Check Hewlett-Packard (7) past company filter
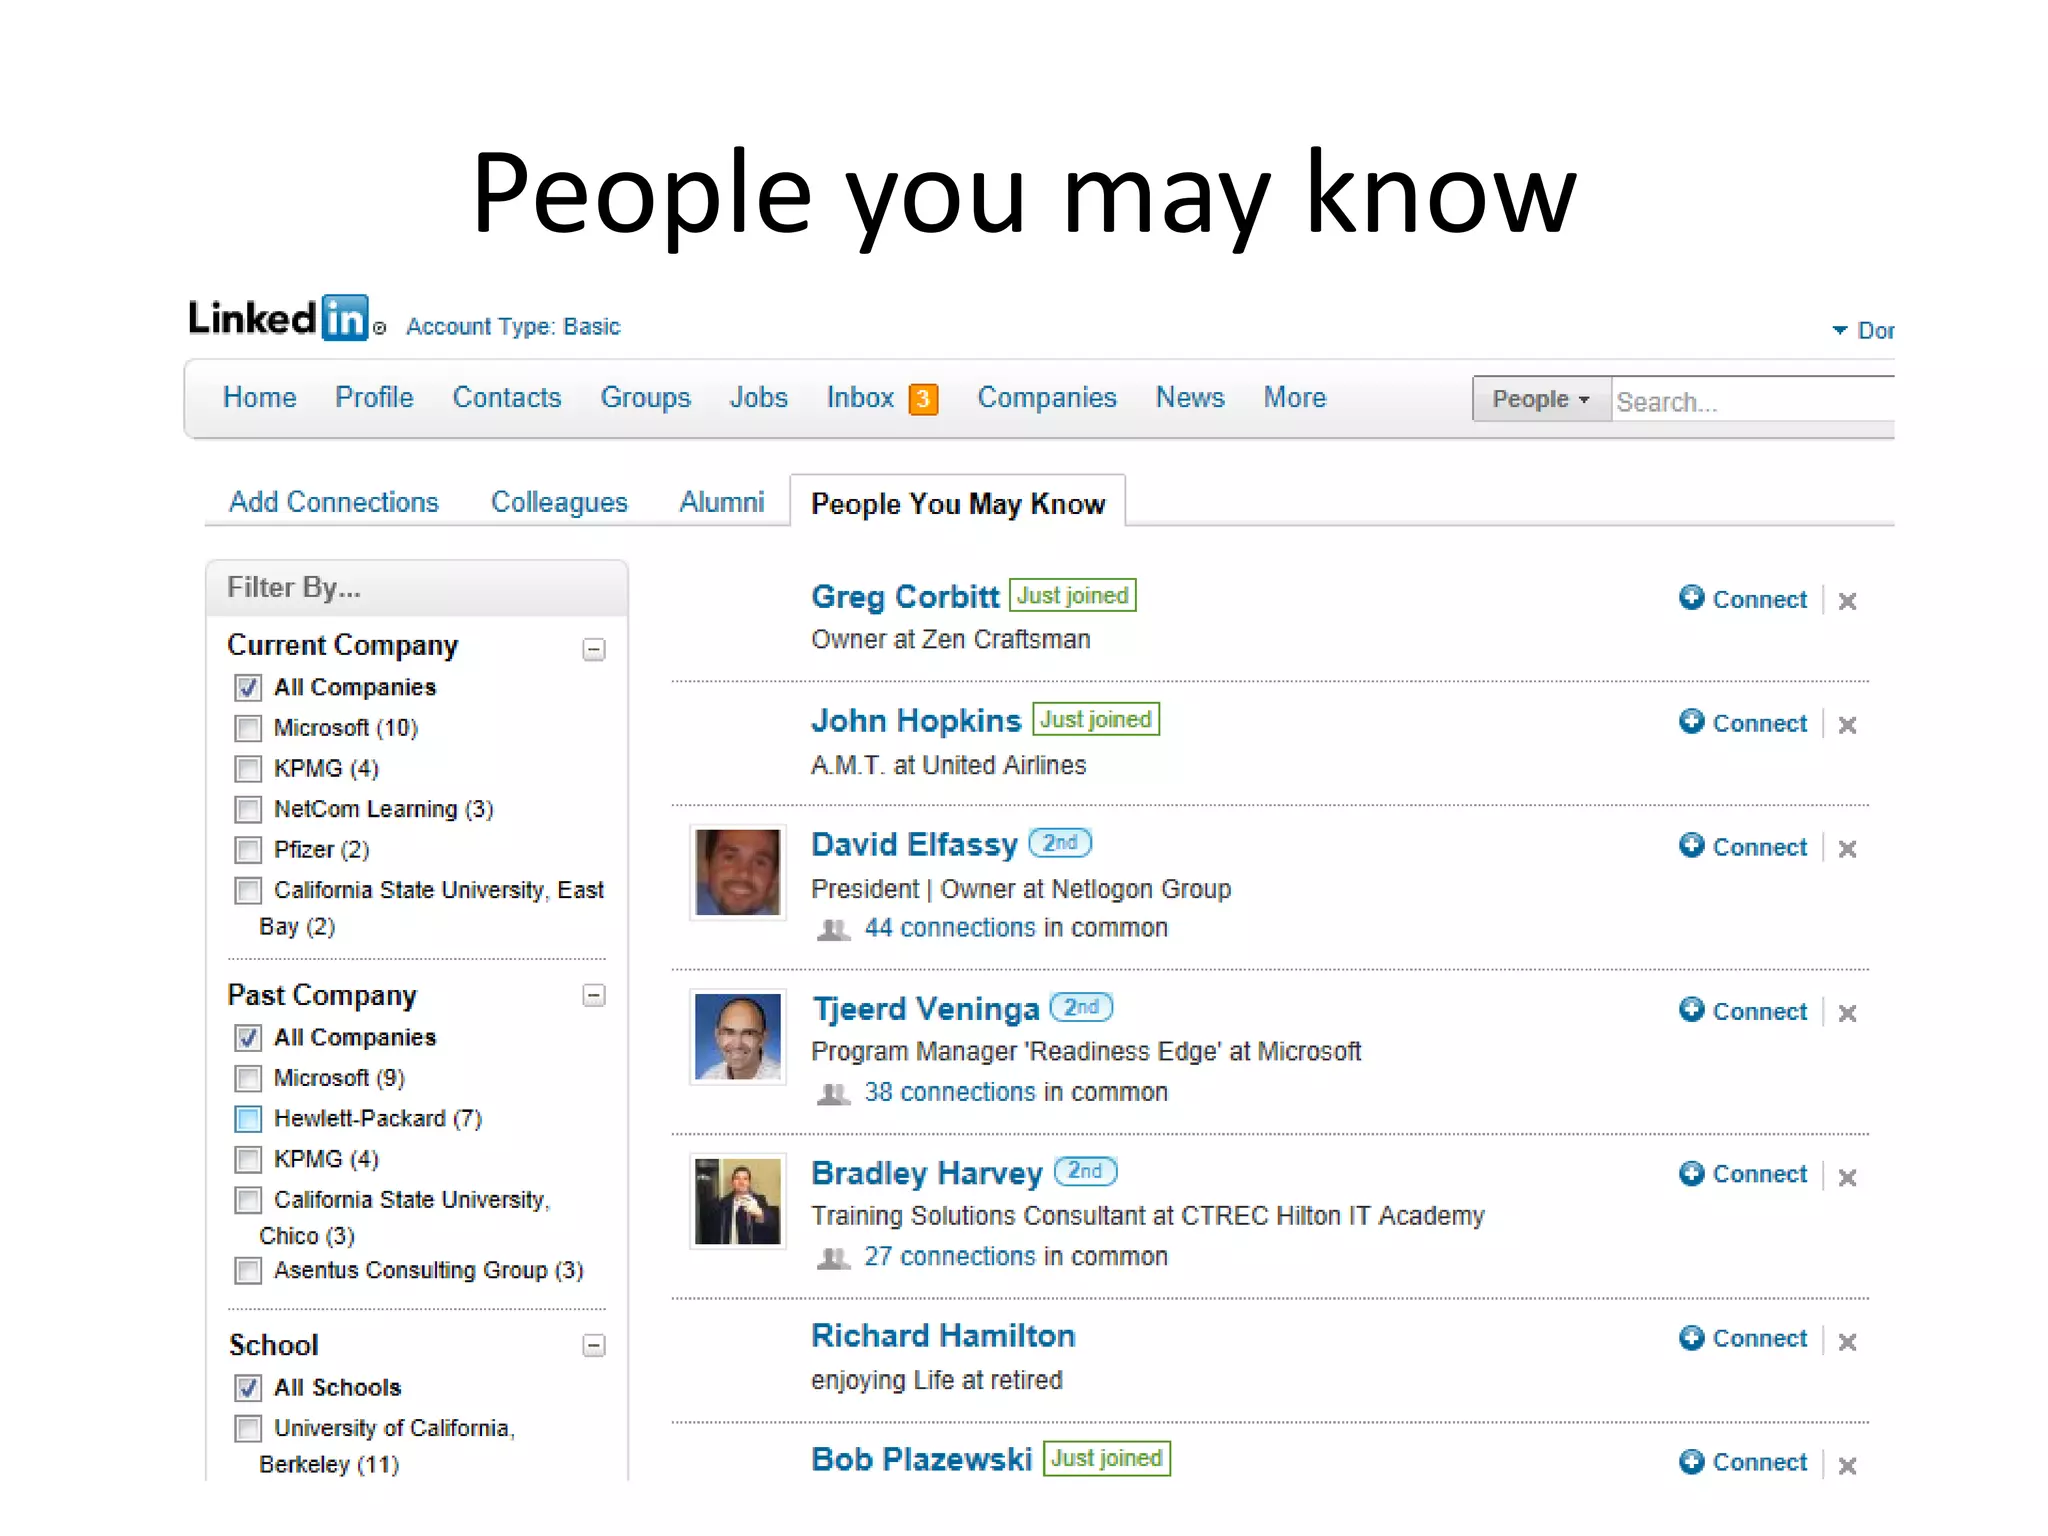This screenshot has width=2048, height=1536. [x=248, y=1119]
